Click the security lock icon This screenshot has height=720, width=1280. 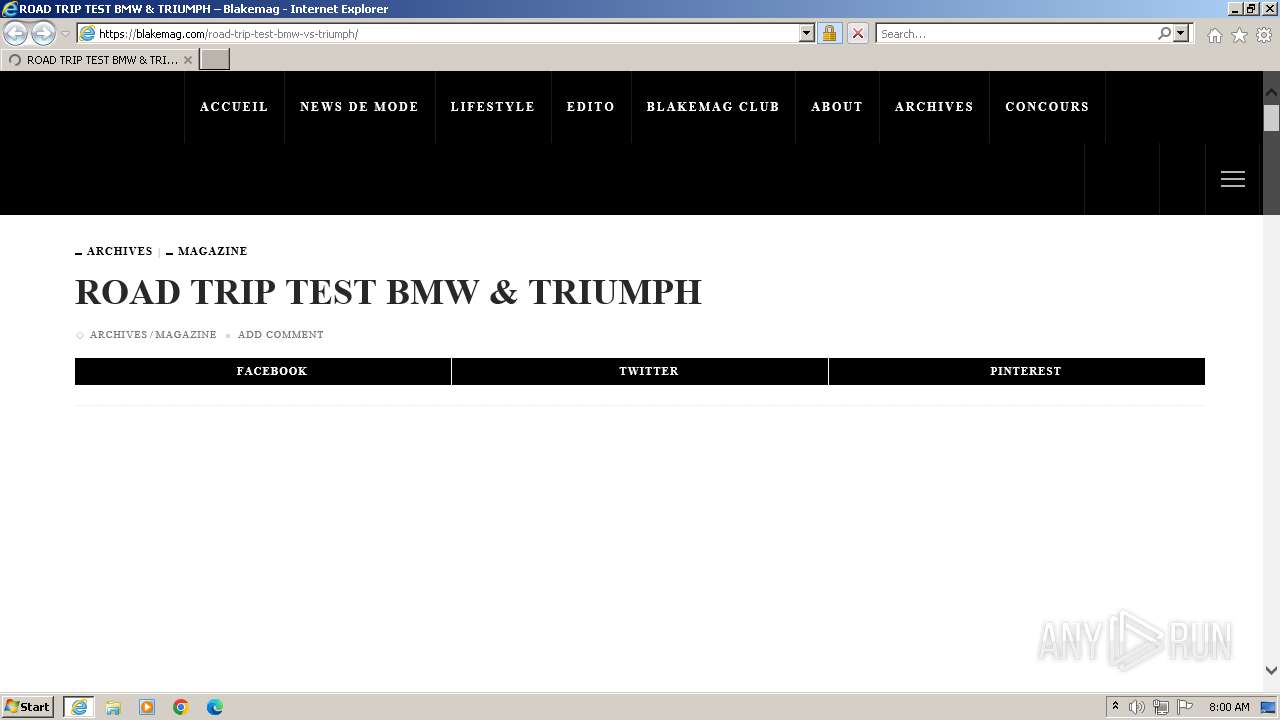(829, 34)
